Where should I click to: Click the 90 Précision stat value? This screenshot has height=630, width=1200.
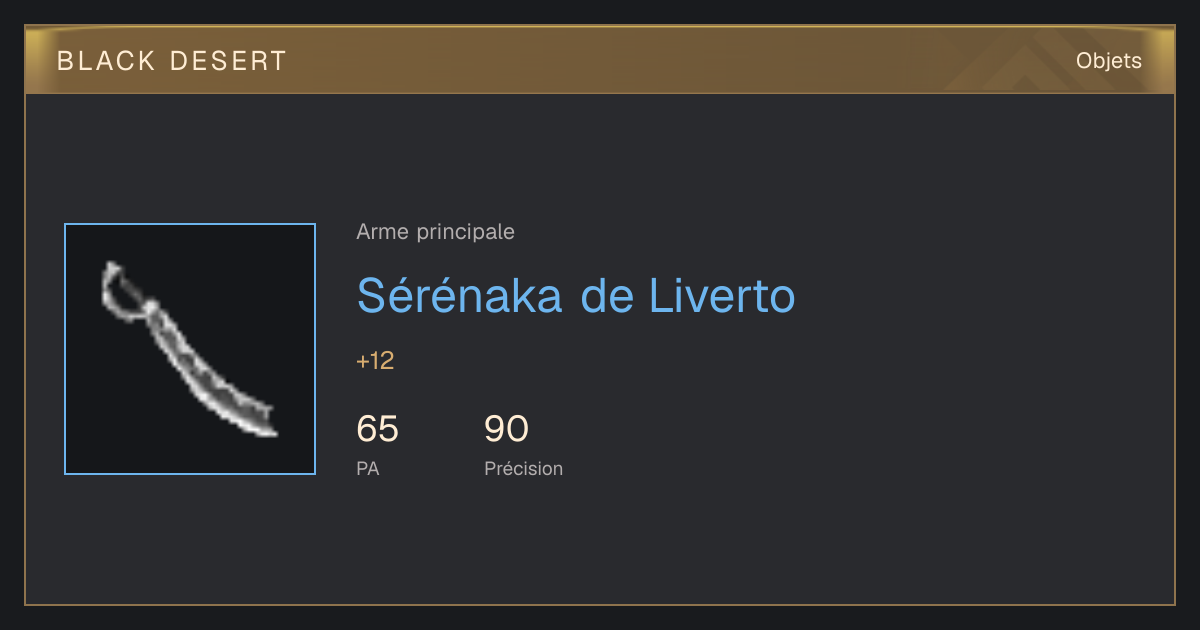[506, 429]
